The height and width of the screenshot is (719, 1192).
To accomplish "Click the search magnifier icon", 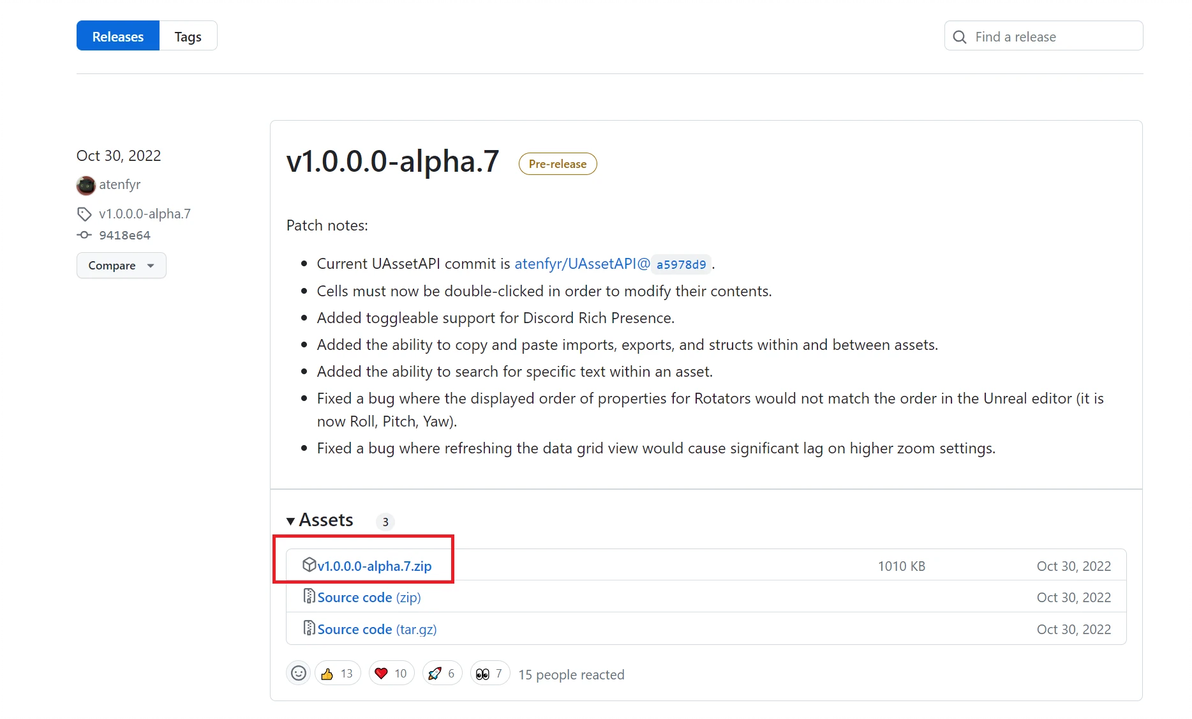I will pyautogui.click(x=960, y=37).
